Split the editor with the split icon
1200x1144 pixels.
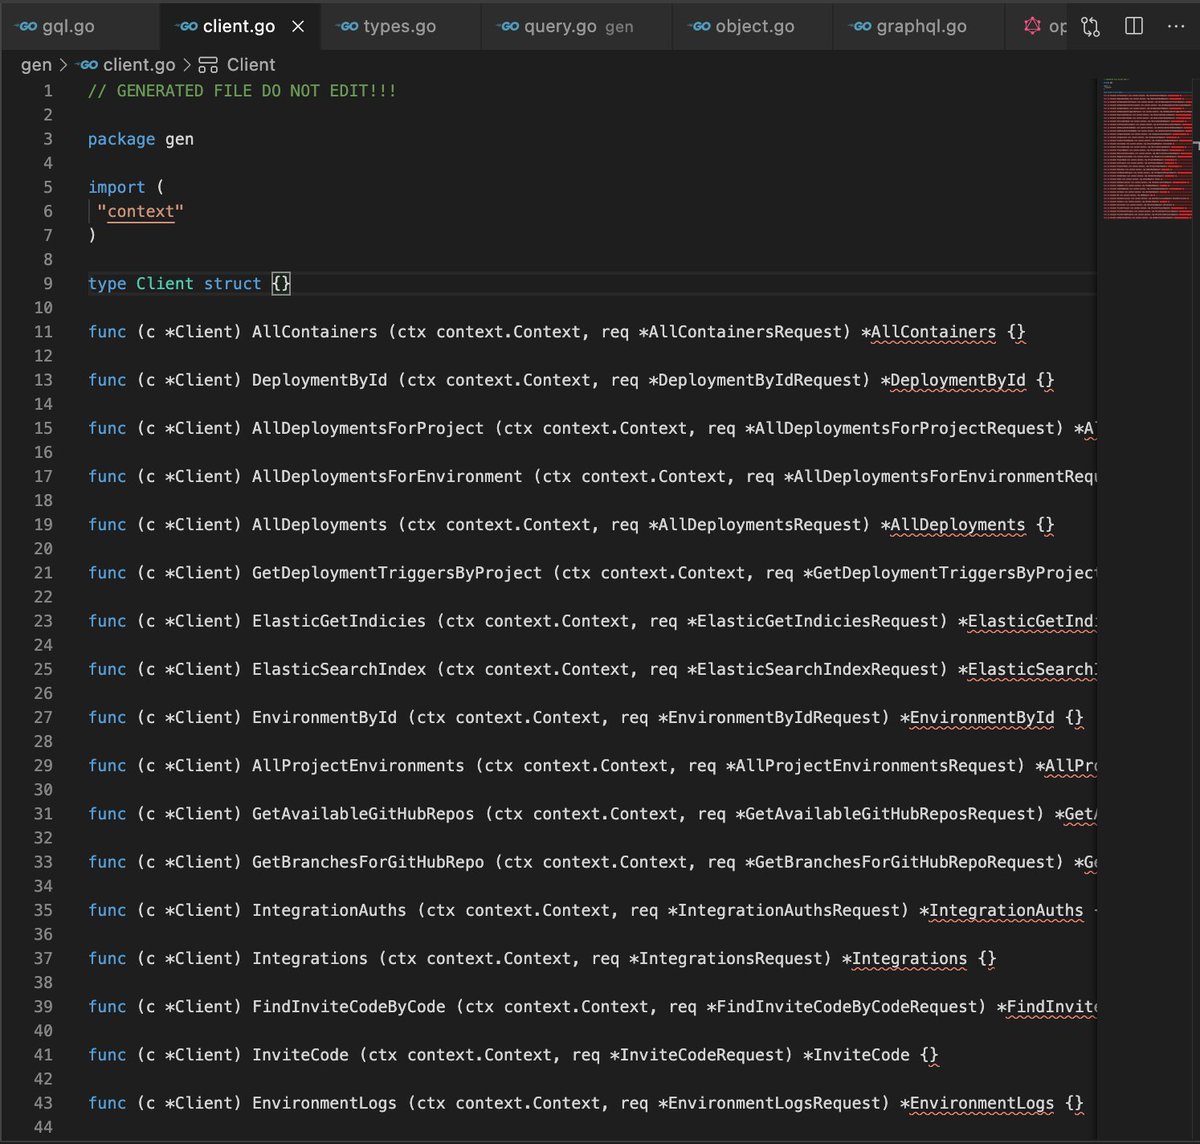point(1134,26)
